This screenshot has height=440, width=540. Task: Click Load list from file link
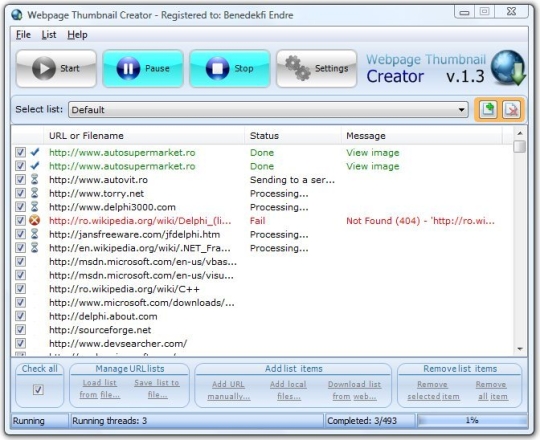point(100,389)
